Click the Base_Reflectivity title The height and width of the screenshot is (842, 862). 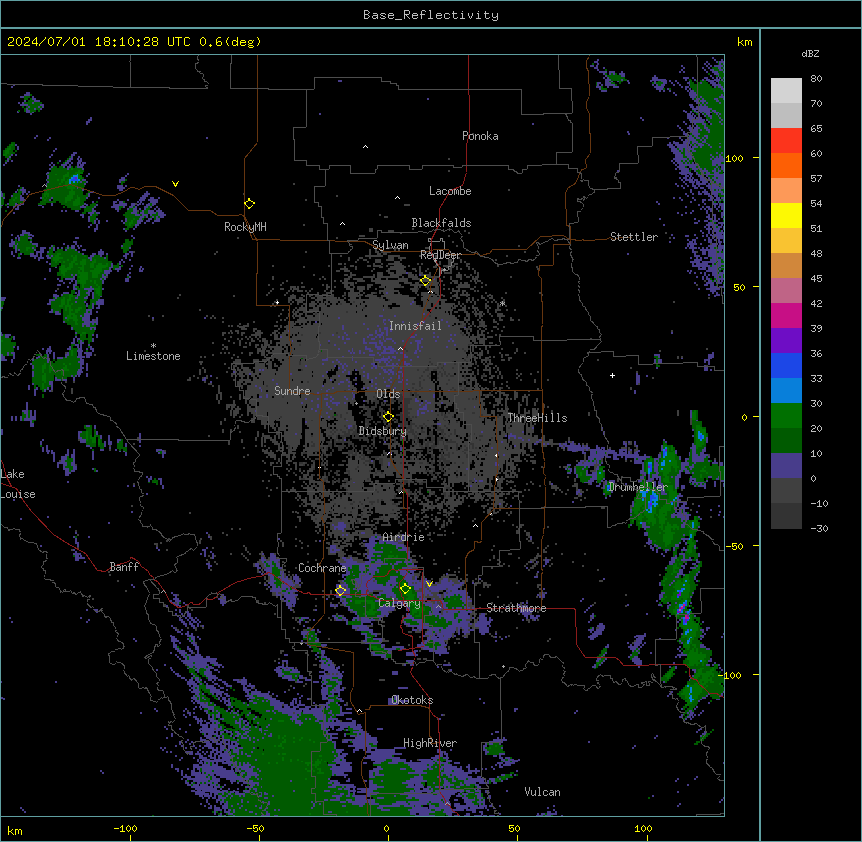tap(431, 15)
